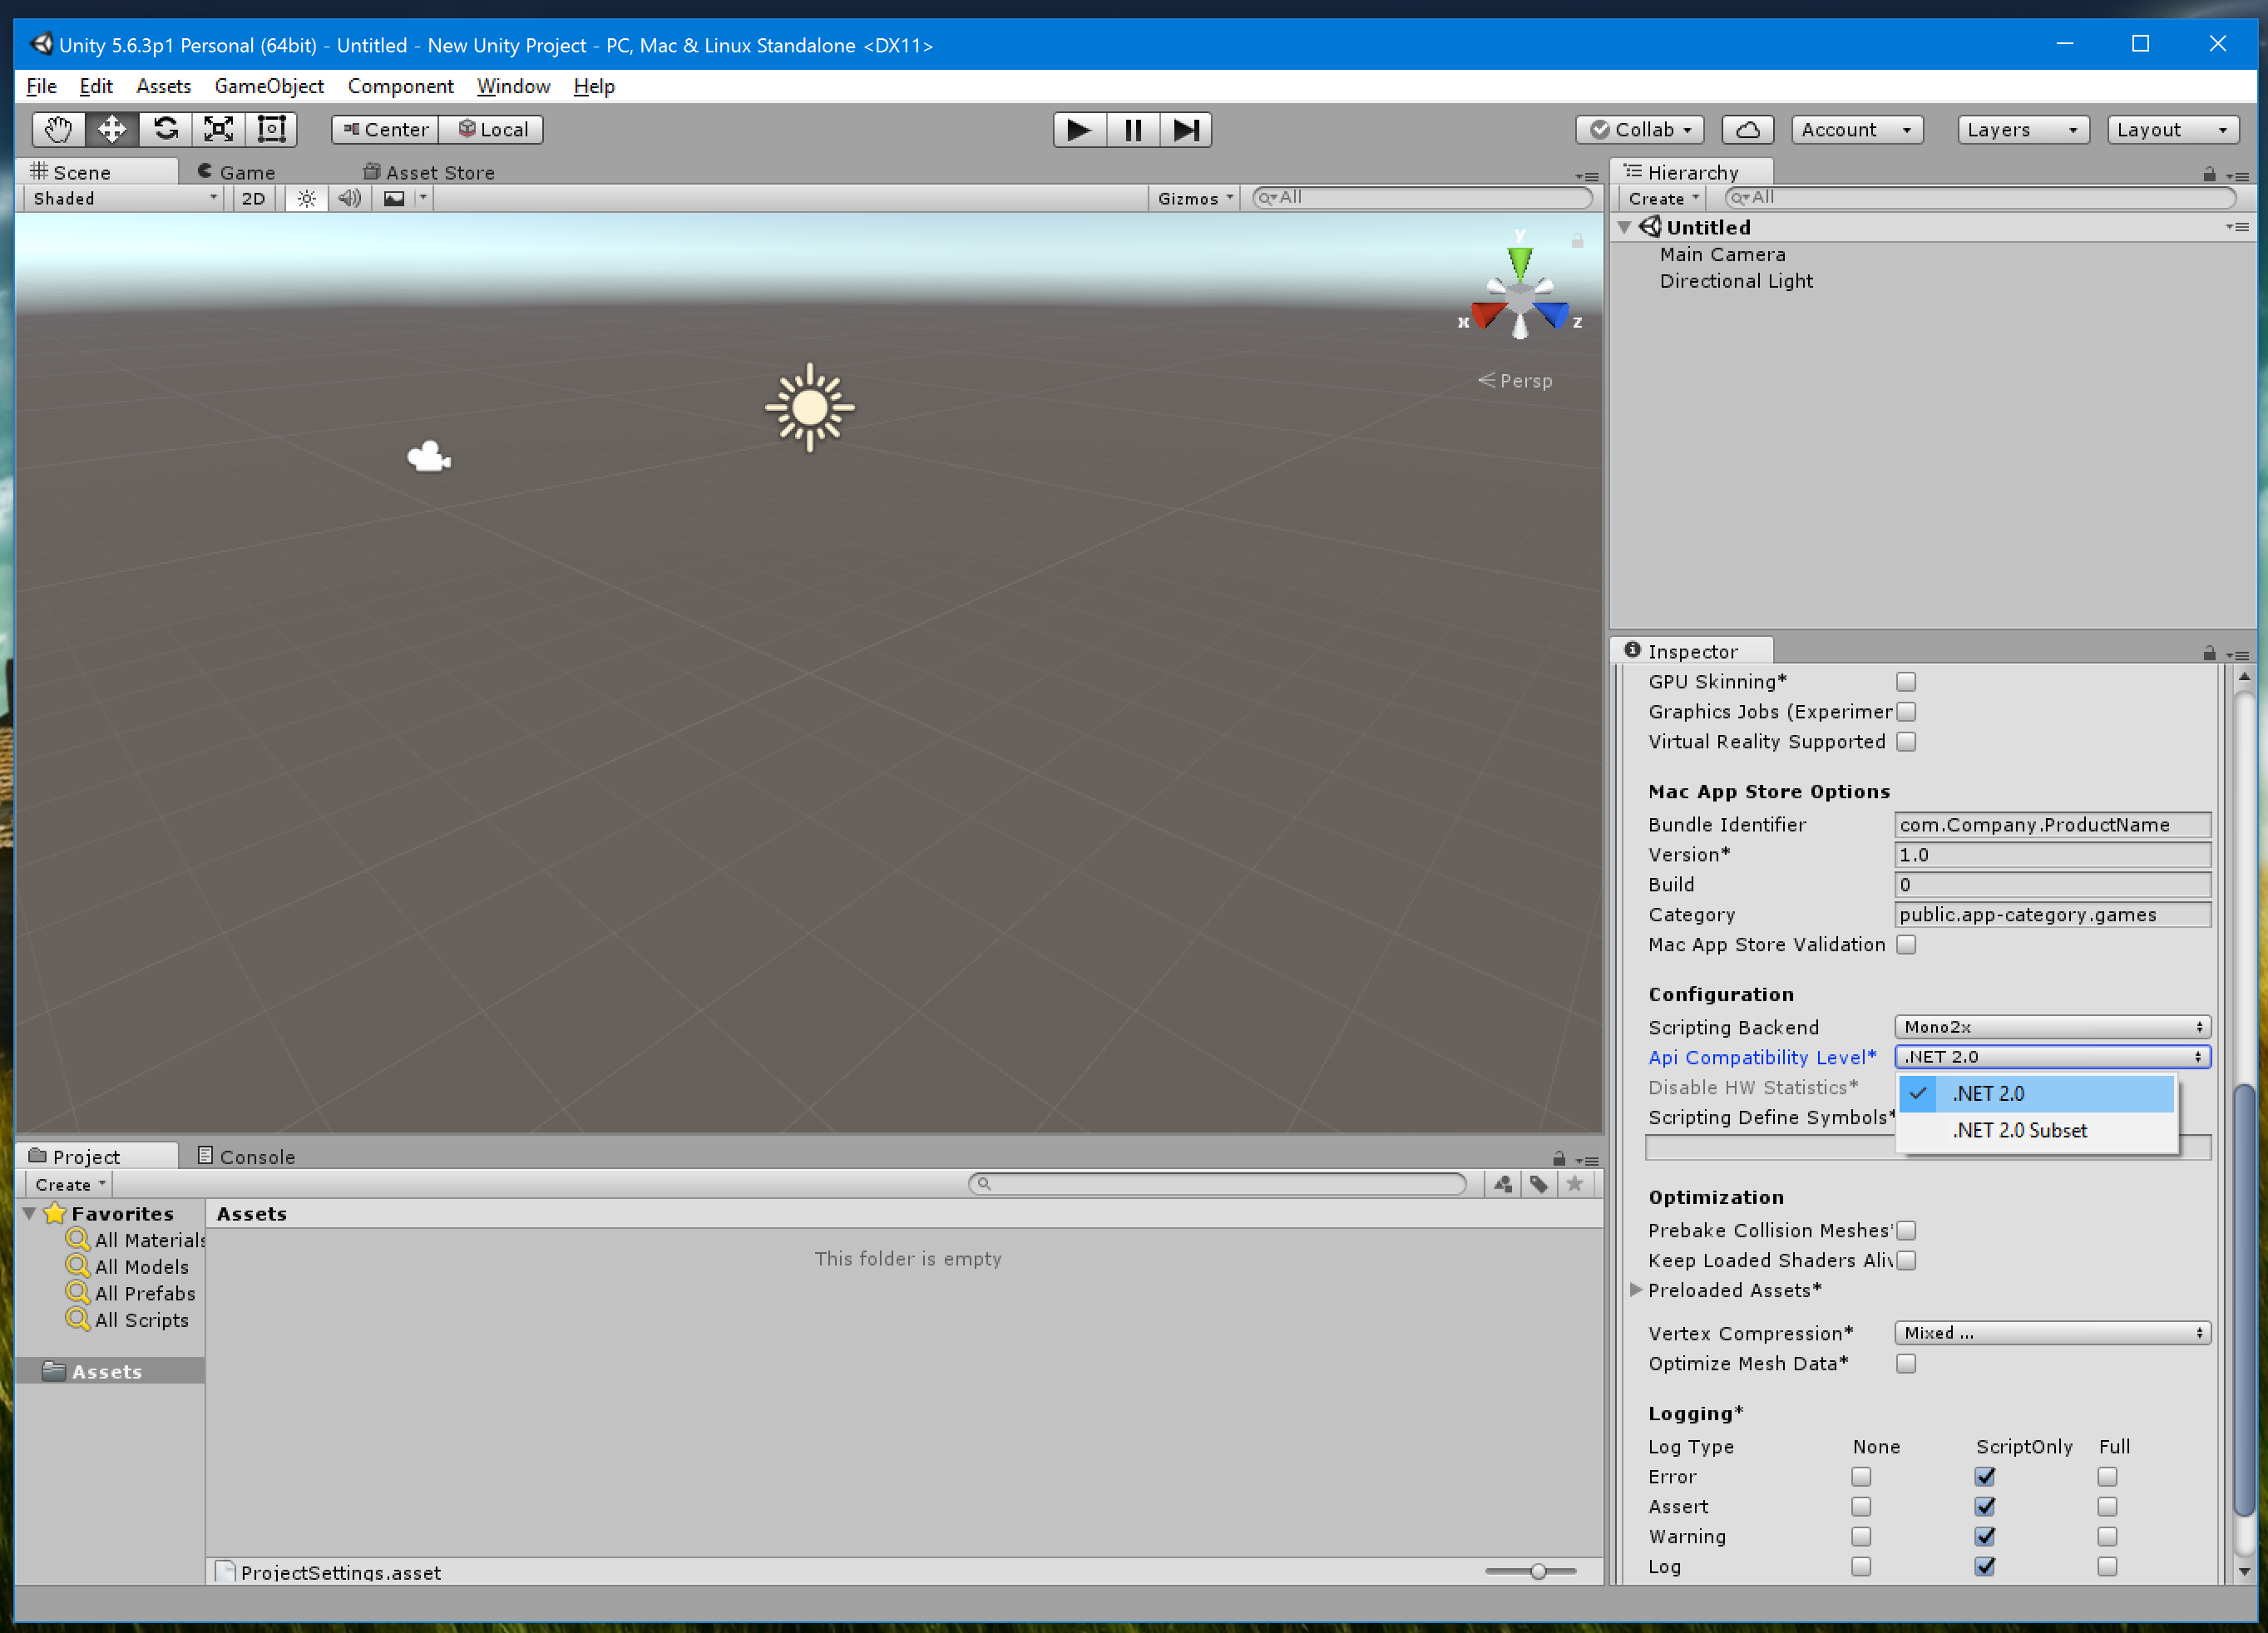Expand Preloaded Assets section
Viewport: 2268px width, 1633px height.
tap(1636, 1290)
